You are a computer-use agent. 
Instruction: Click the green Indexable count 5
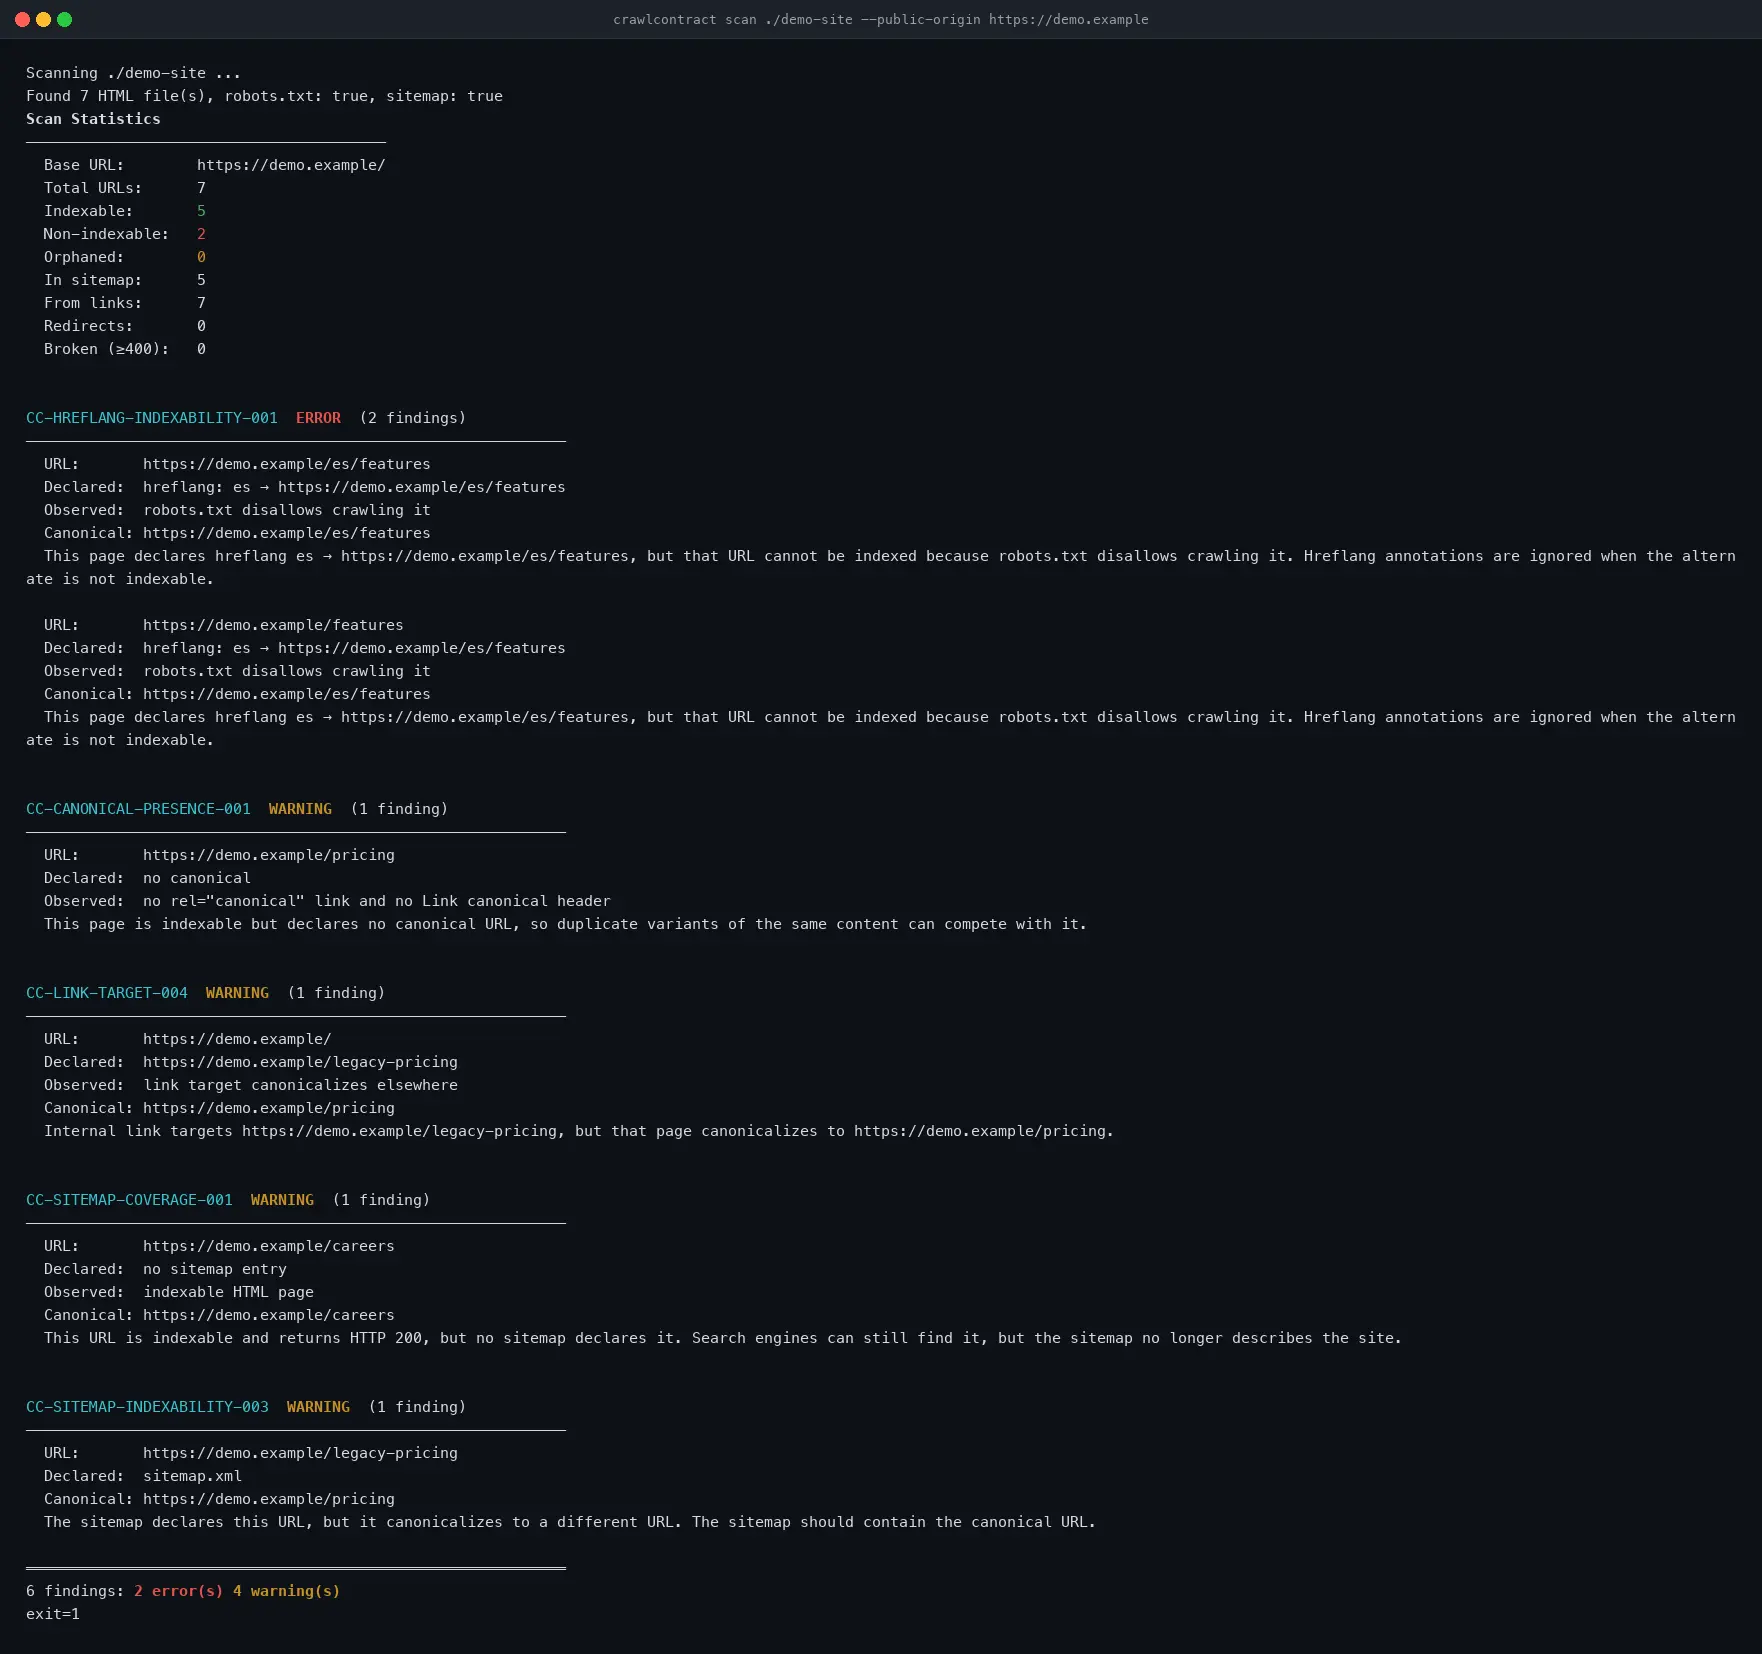pos(201,211)
